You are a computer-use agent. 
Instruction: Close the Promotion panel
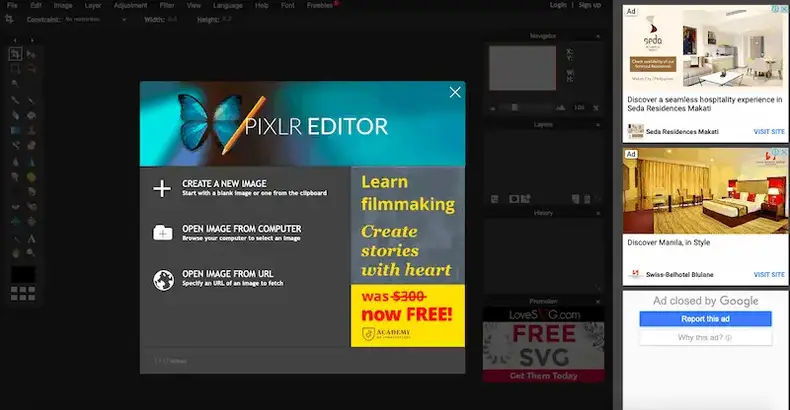pos(598,301)
